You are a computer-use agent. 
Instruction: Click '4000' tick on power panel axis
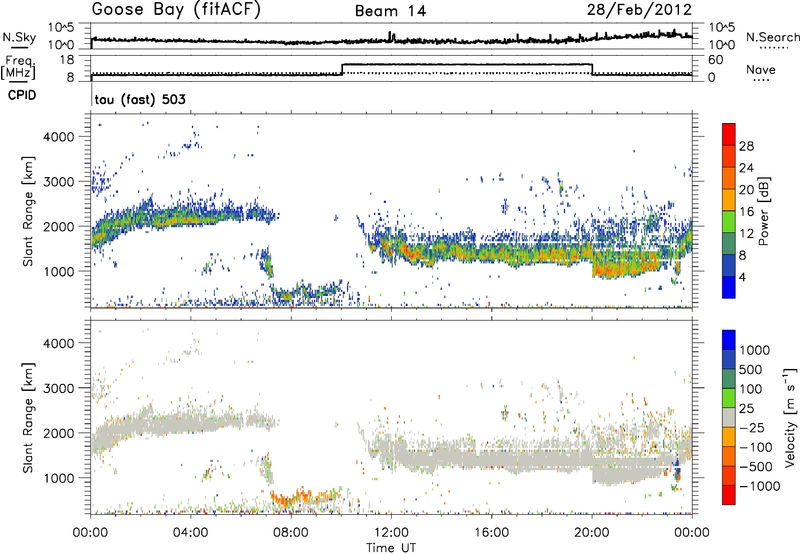(x=59, y=137)
